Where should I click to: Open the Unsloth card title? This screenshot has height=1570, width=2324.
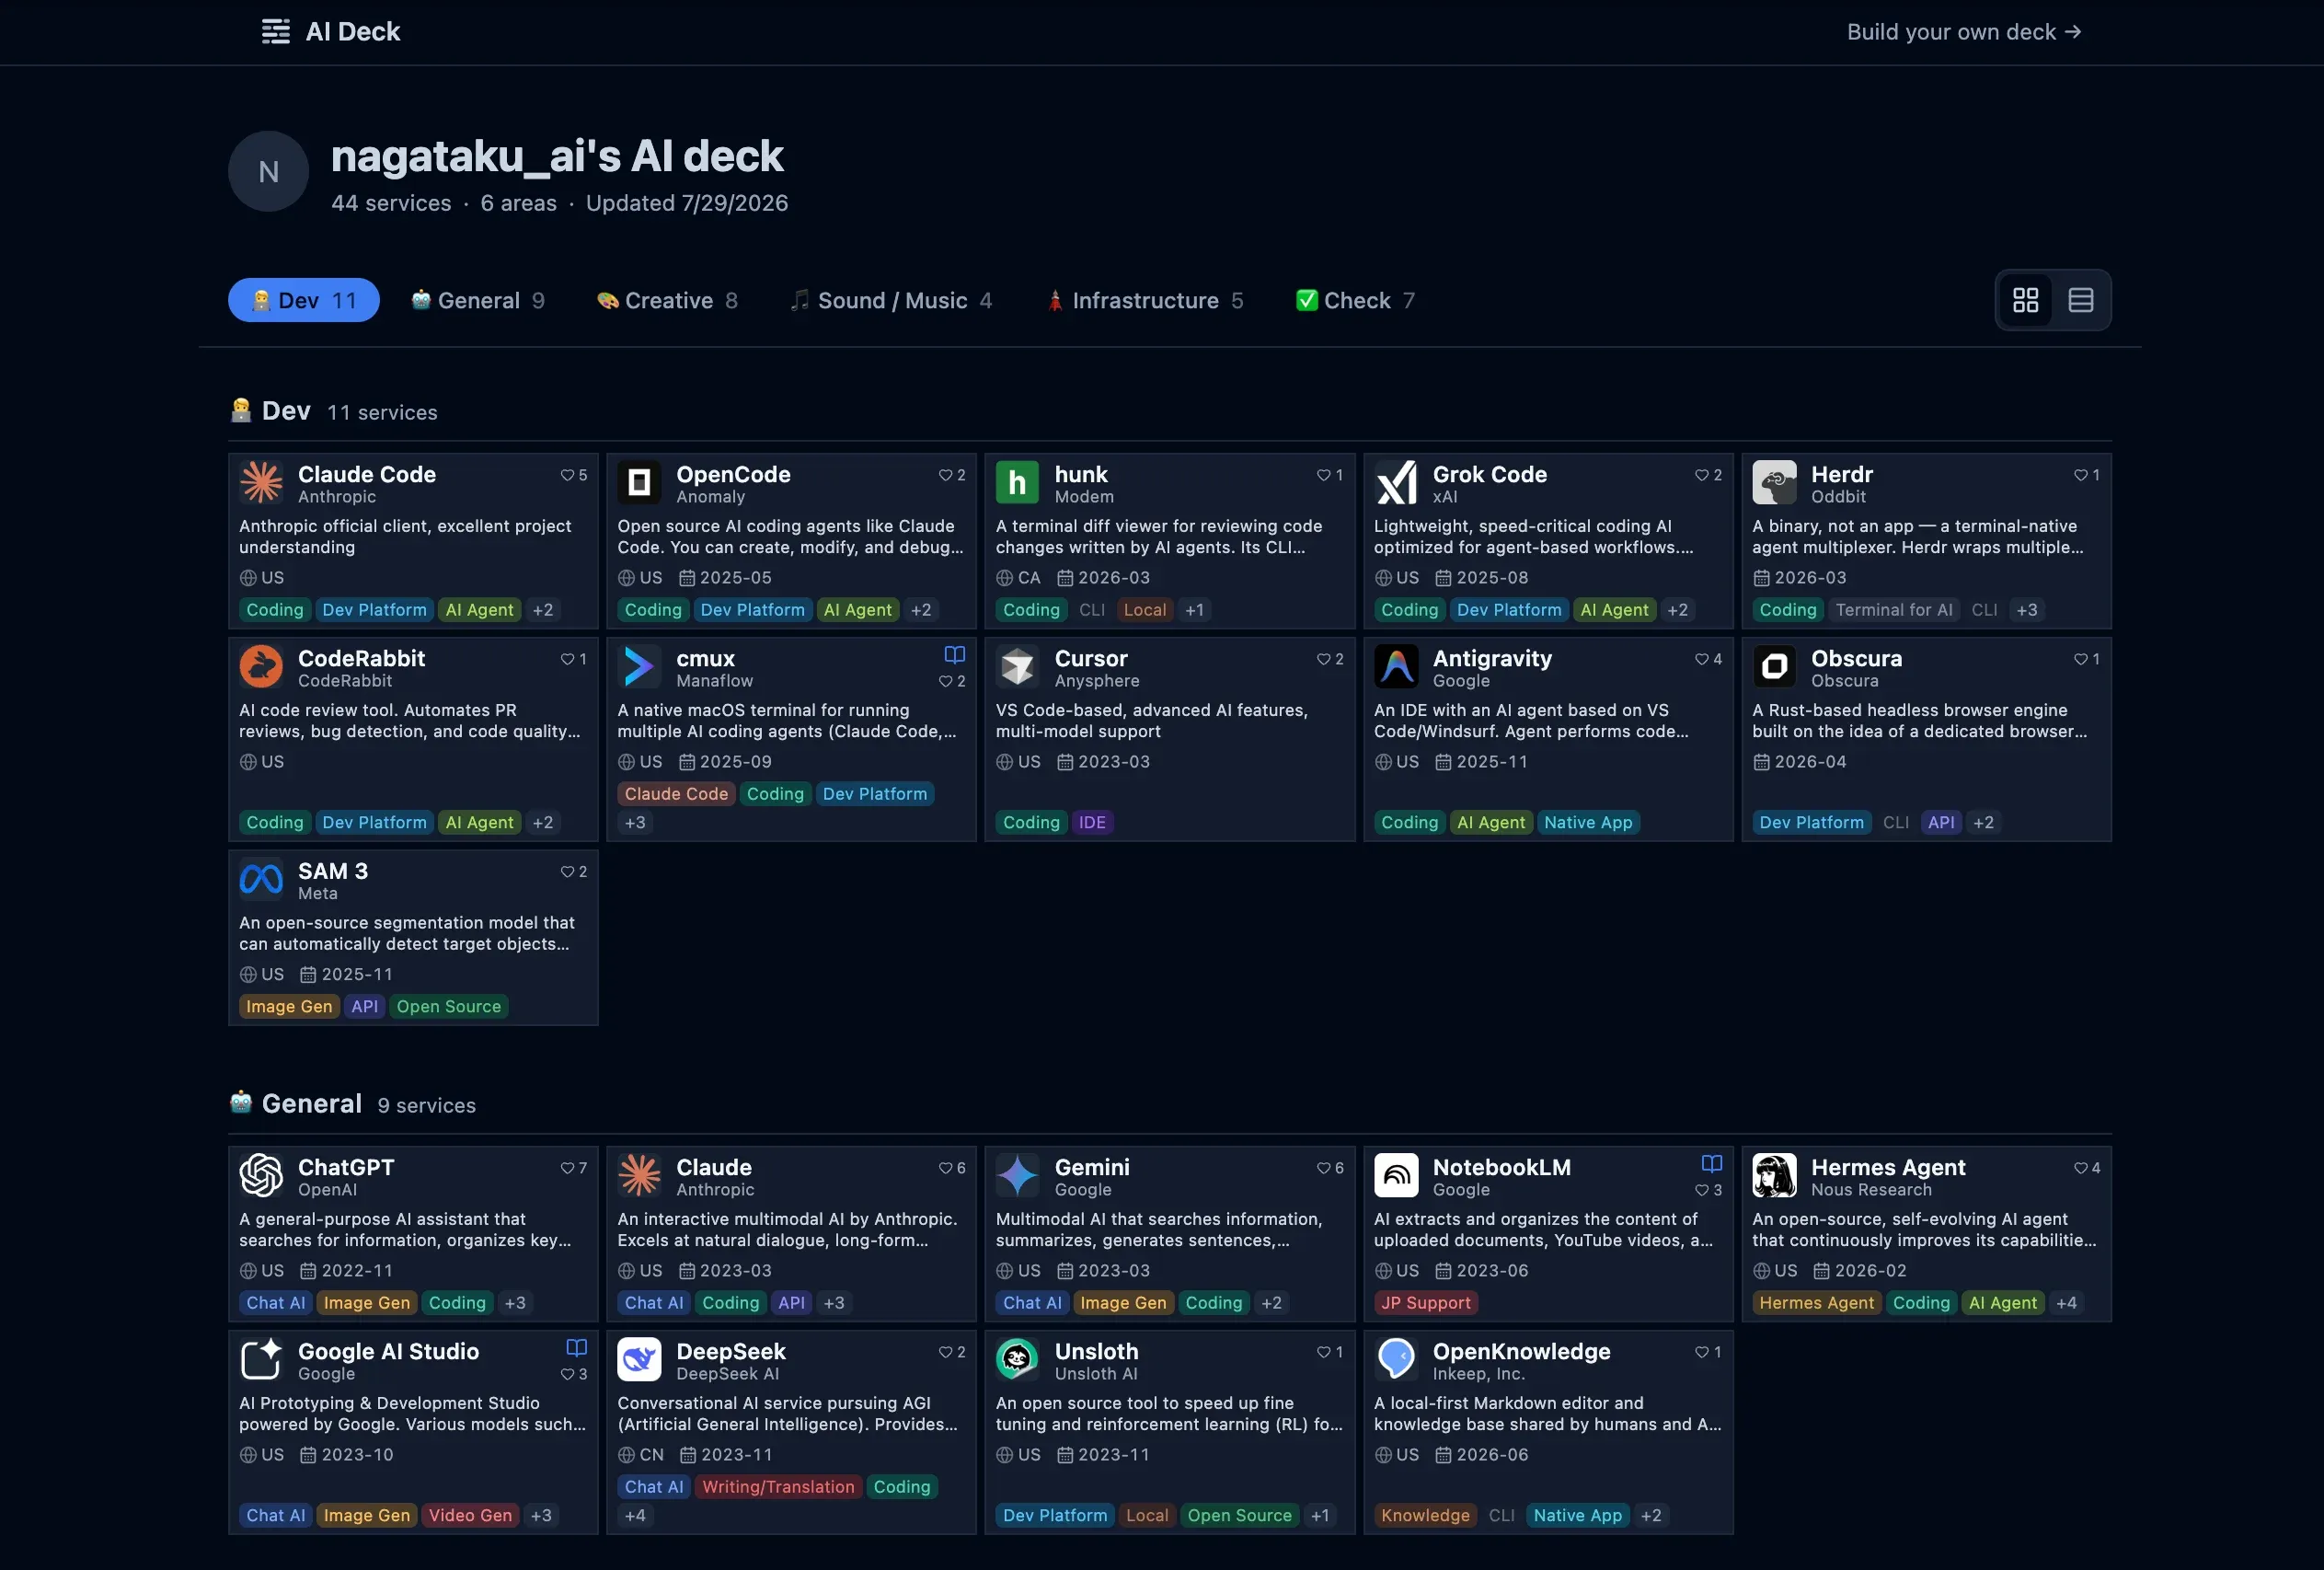pos(1096,1352)
